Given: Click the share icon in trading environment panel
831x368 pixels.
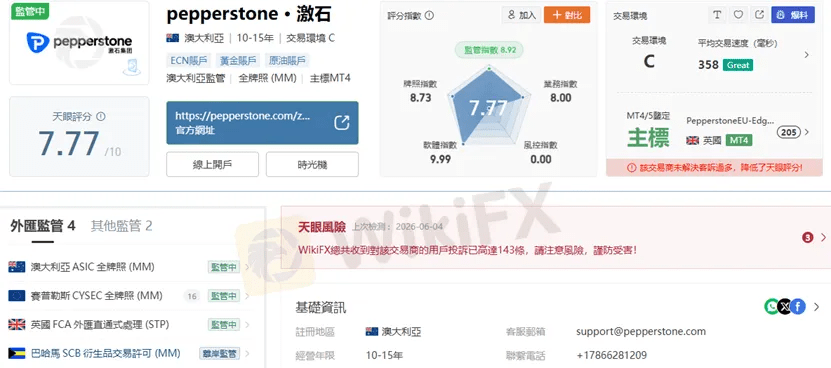Looking at the screenshot, I should point(759,15).
